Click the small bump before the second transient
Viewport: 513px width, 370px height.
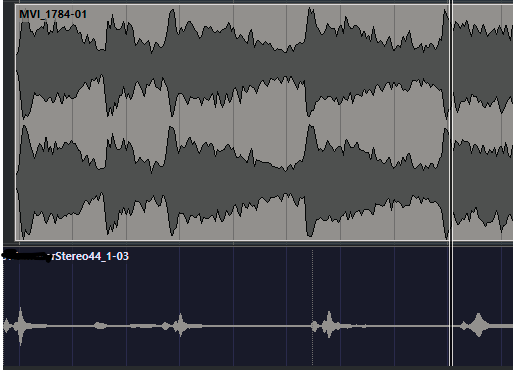[x=166, y=326]
